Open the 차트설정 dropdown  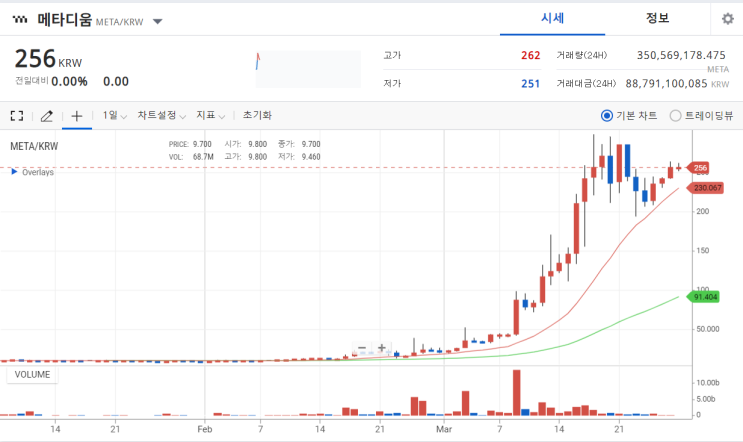[162, 116]
